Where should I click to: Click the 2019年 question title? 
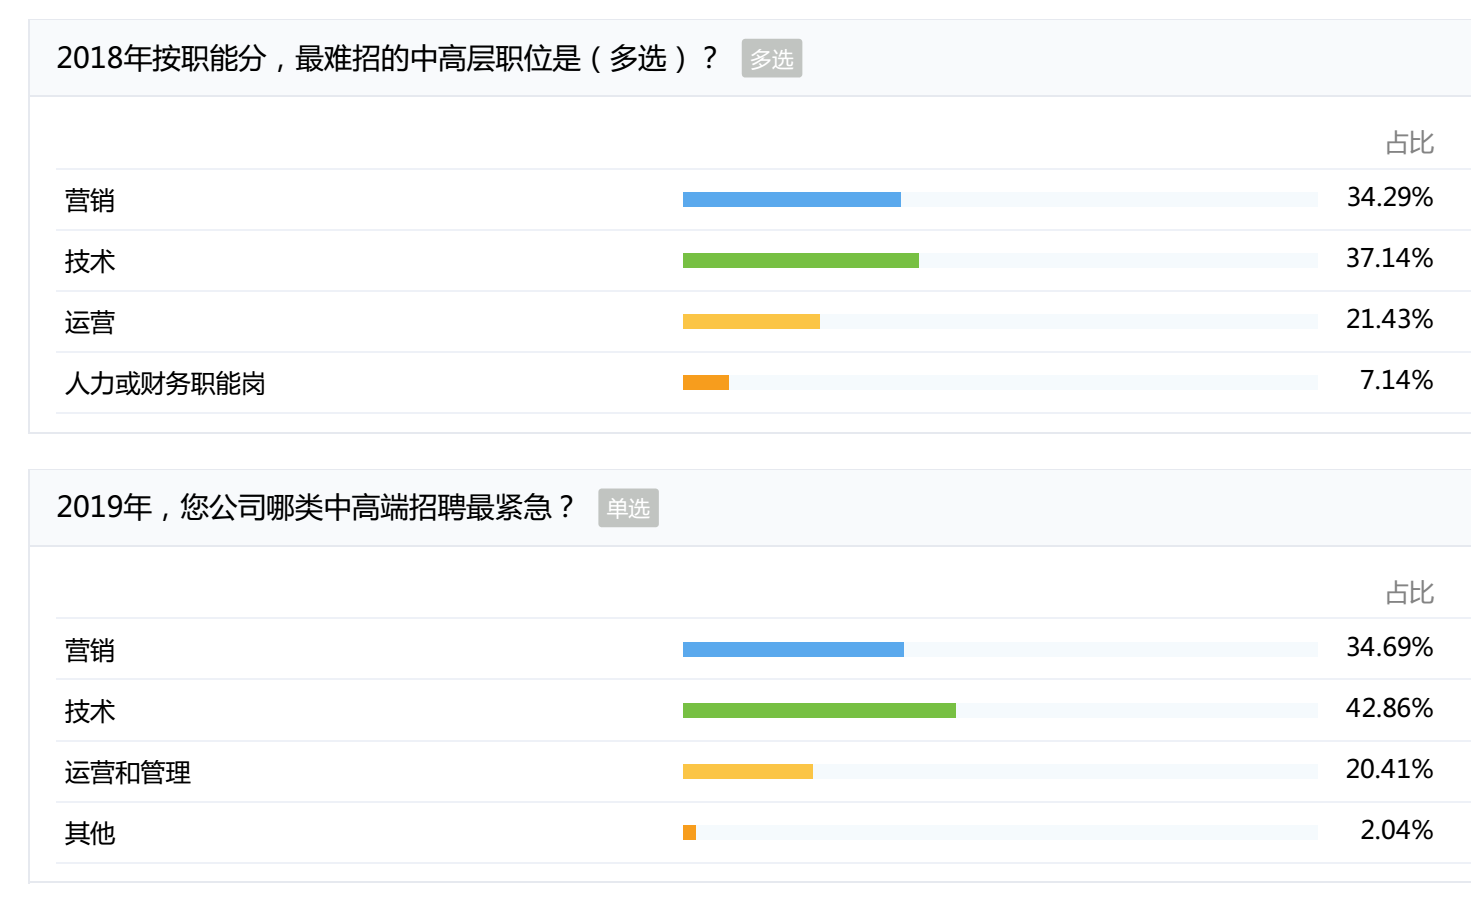315,508
